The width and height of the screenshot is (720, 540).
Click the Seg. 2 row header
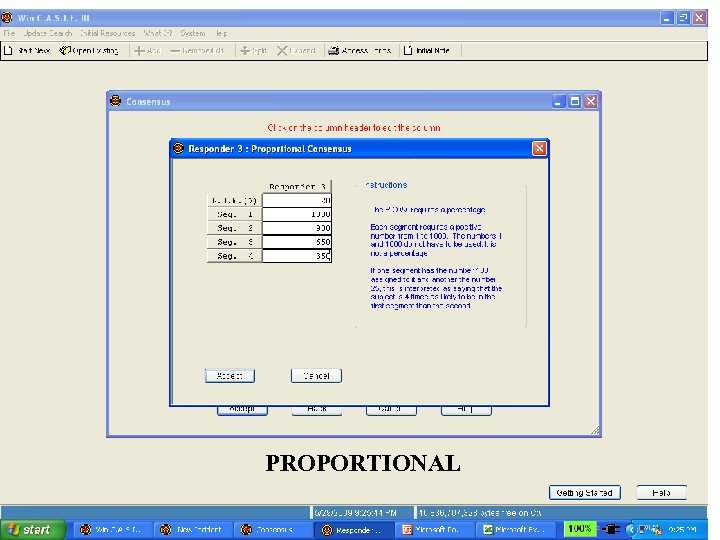click(x=235, y=228)
